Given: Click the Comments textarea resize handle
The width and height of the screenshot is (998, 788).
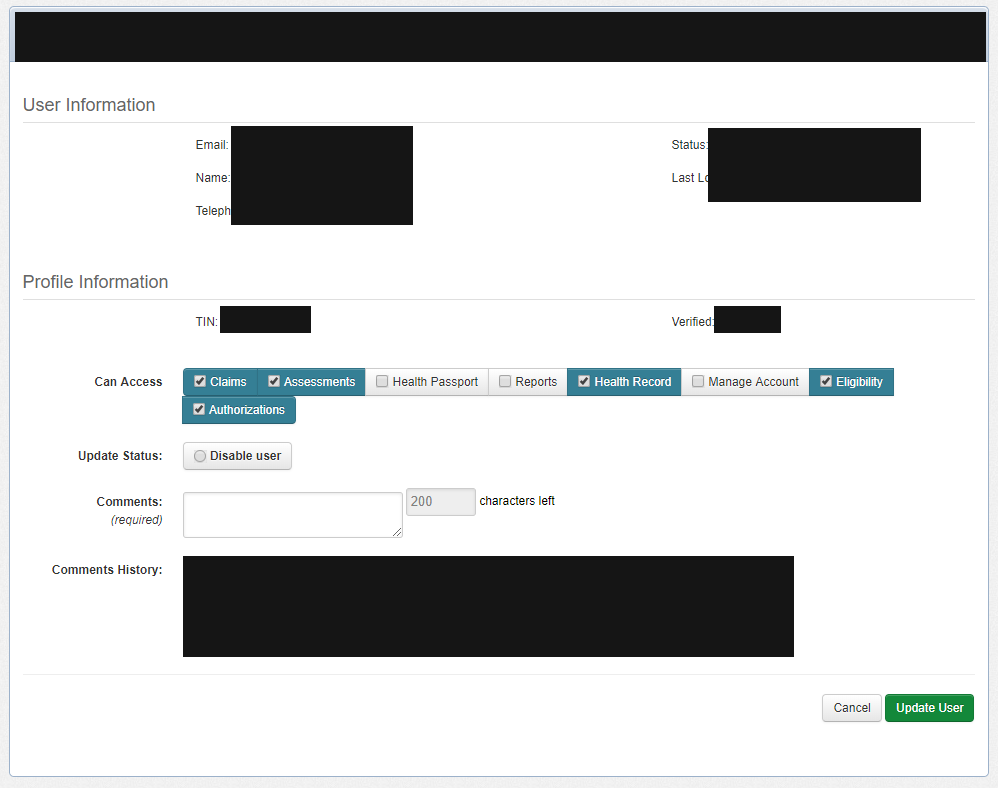Looking at the screenshot, I should pyautogui.click(x=397, y=532).
